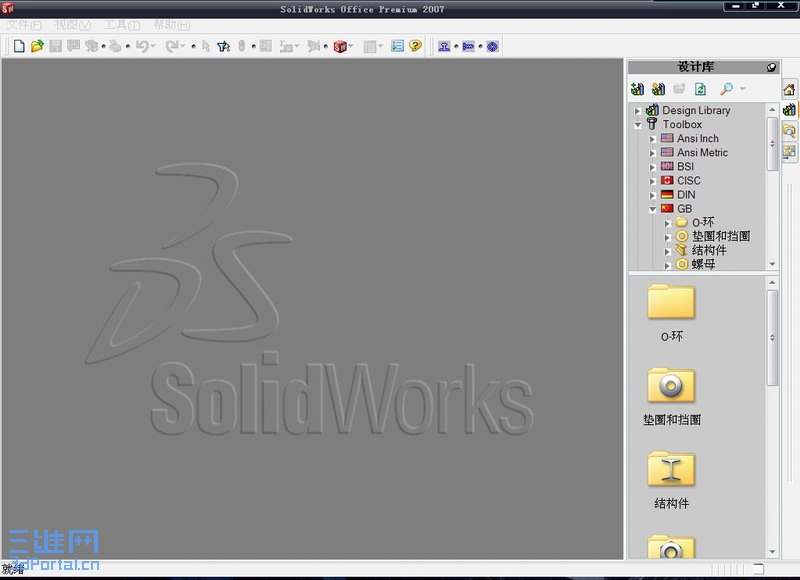Image resolution: width=800 pixels, height=580 pixels.
Task: Select 螺母 in the tree
Action: pyautogui.click(x=703, y=264)
